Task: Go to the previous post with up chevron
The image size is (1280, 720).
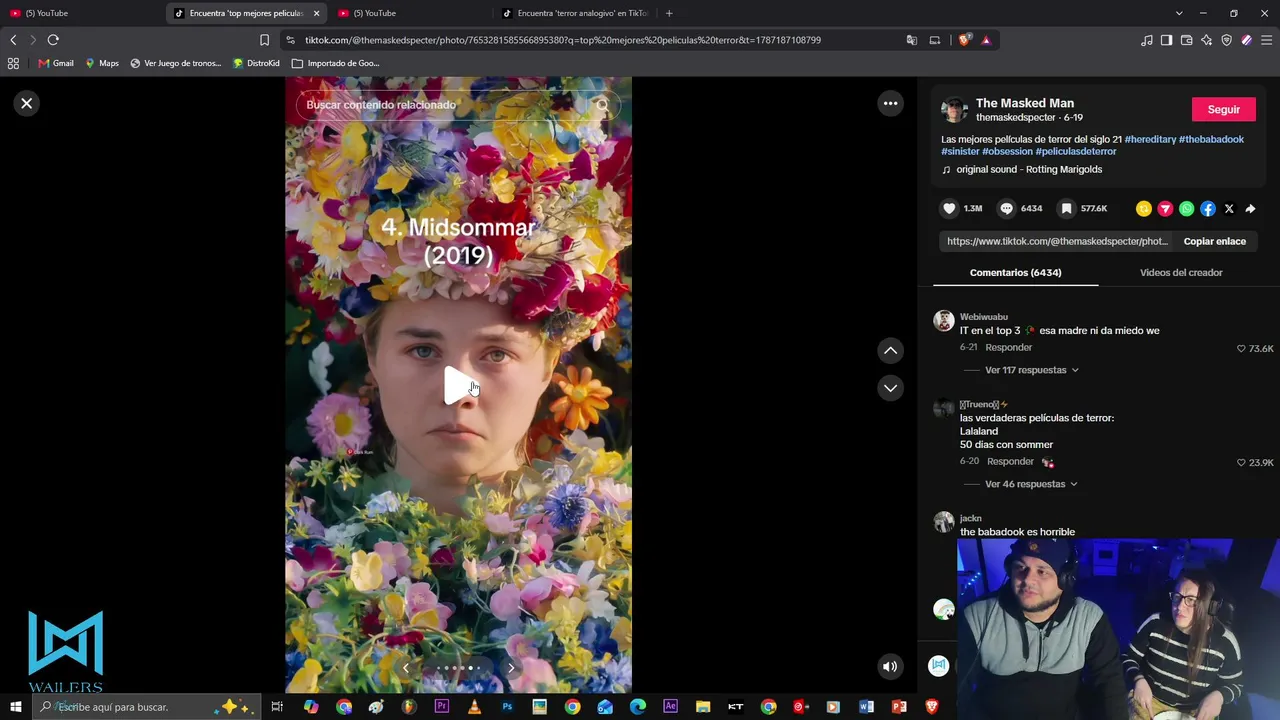Action: [890, 350]
